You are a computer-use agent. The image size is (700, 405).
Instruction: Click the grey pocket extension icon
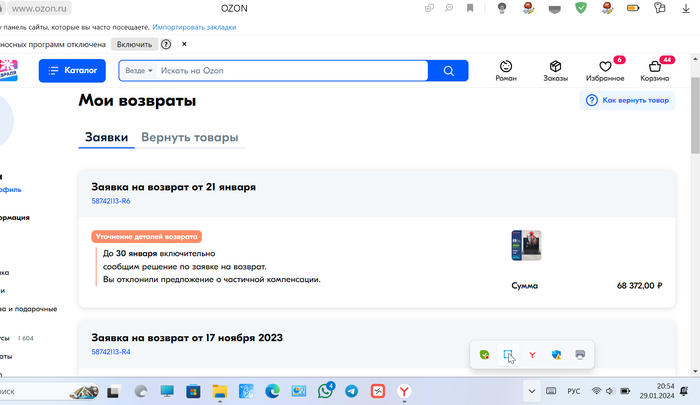click(x=554, y=9)
